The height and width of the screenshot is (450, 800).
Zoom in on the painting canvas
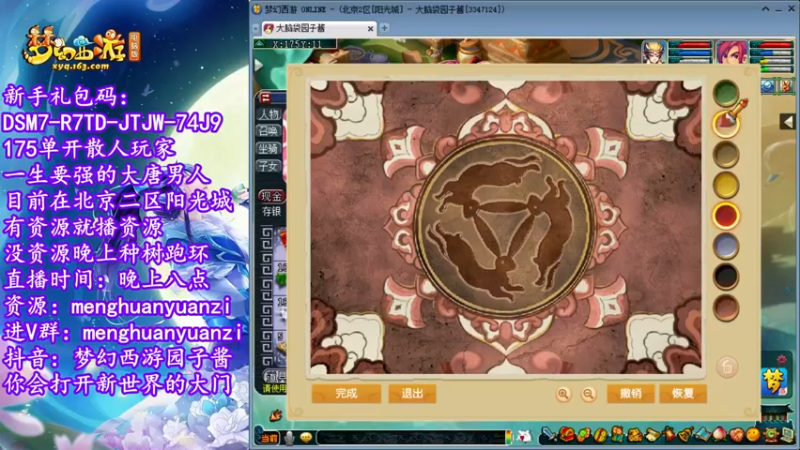tap(563, 394)
